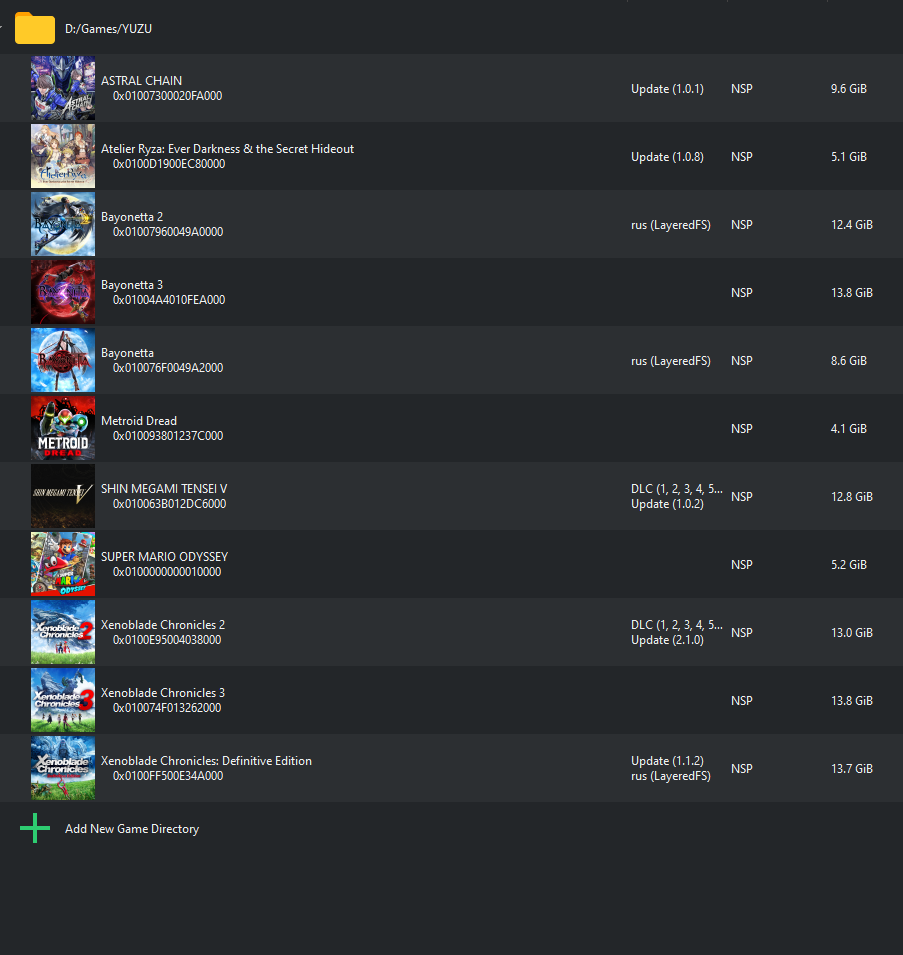
Task: Click the Xenoblade Chronicles 3 cover art
Action: click(x=63, y=700)
